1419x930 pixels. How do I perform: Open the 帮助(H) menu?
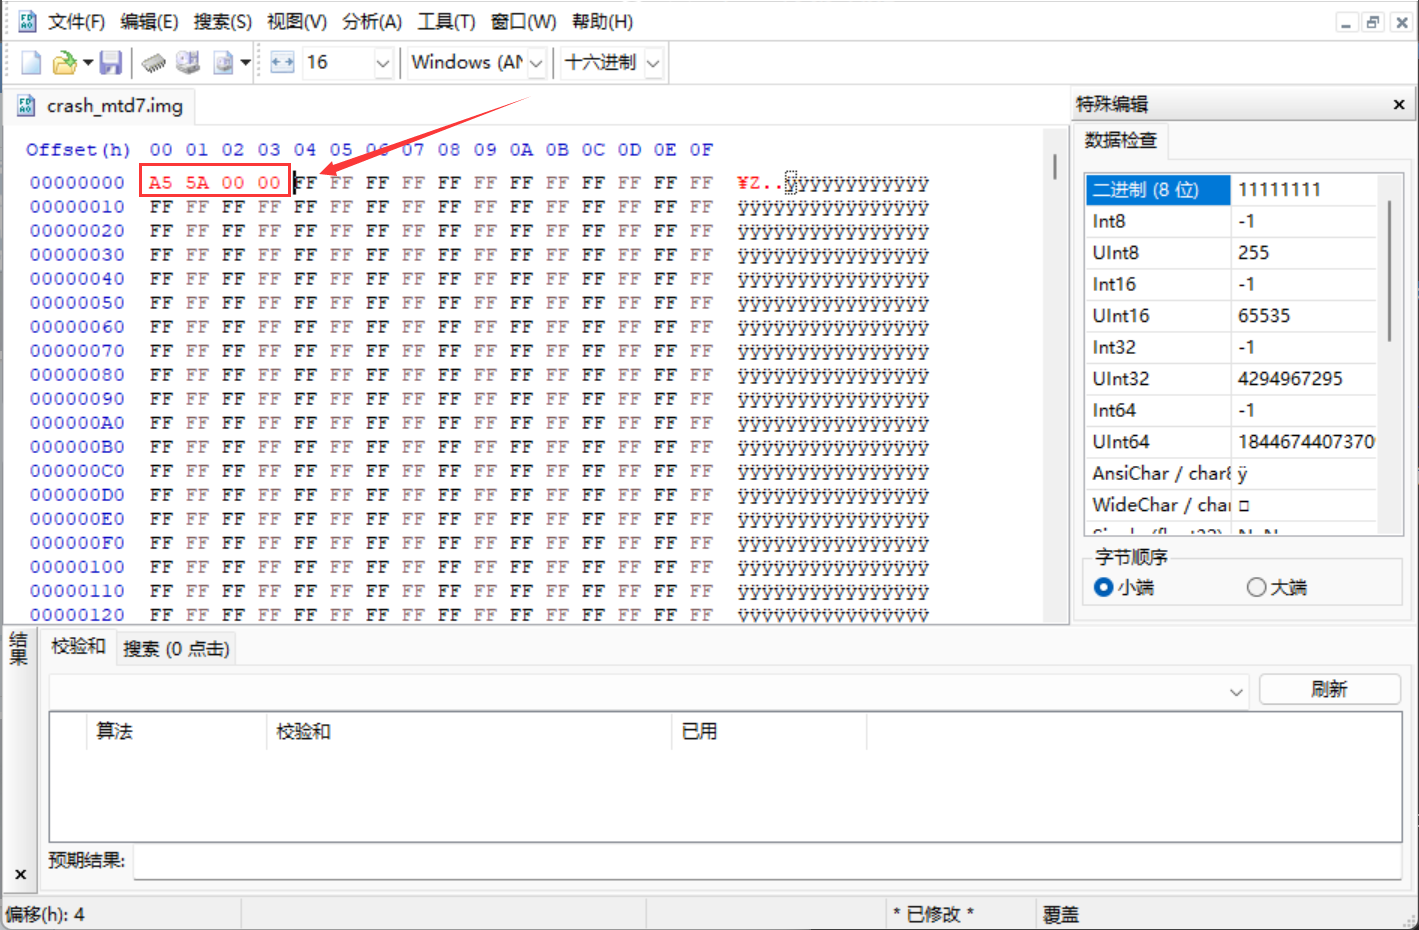pos(602,21)
